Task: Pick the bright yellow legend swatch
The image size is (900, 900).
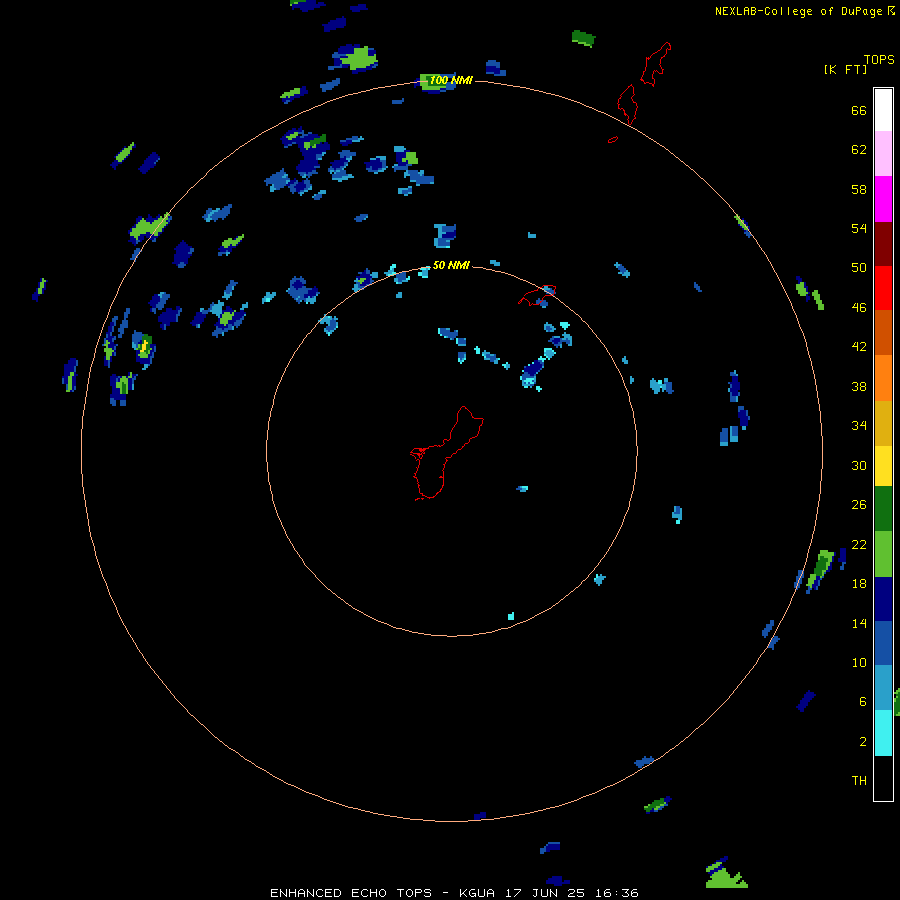Action: 883,466
